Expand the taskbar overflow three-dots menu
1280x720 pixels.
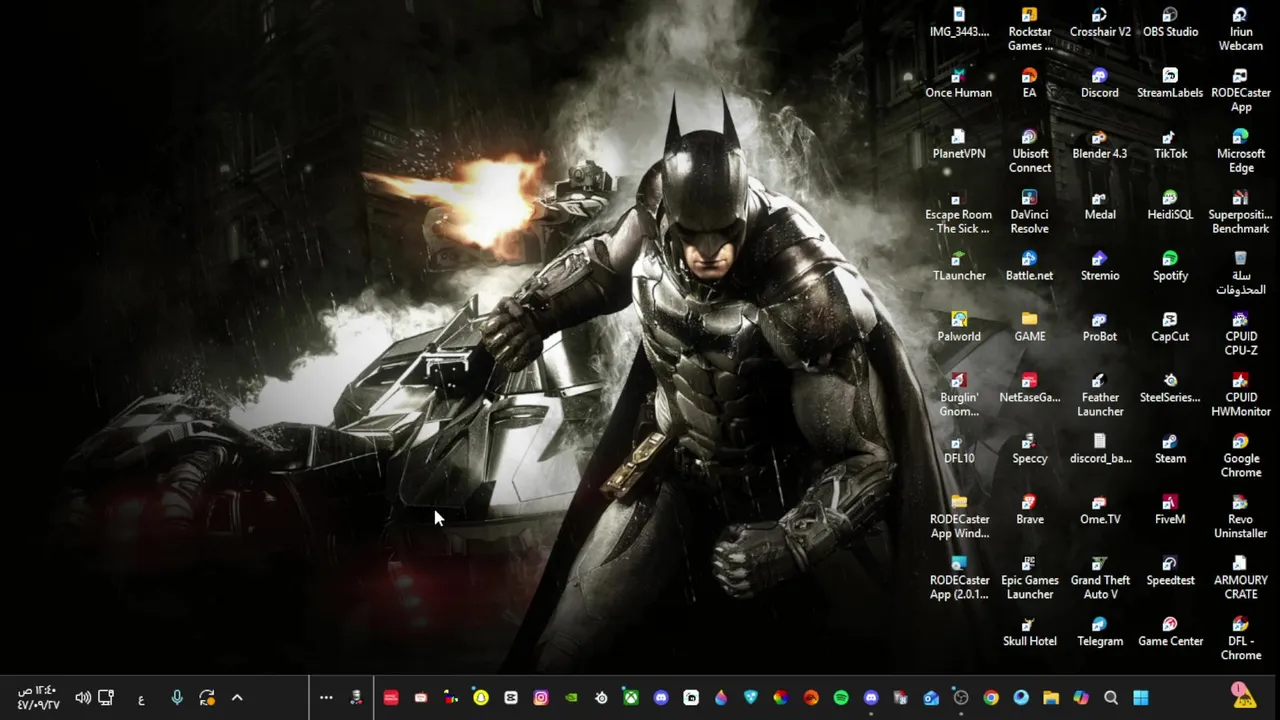click(326, 698)
